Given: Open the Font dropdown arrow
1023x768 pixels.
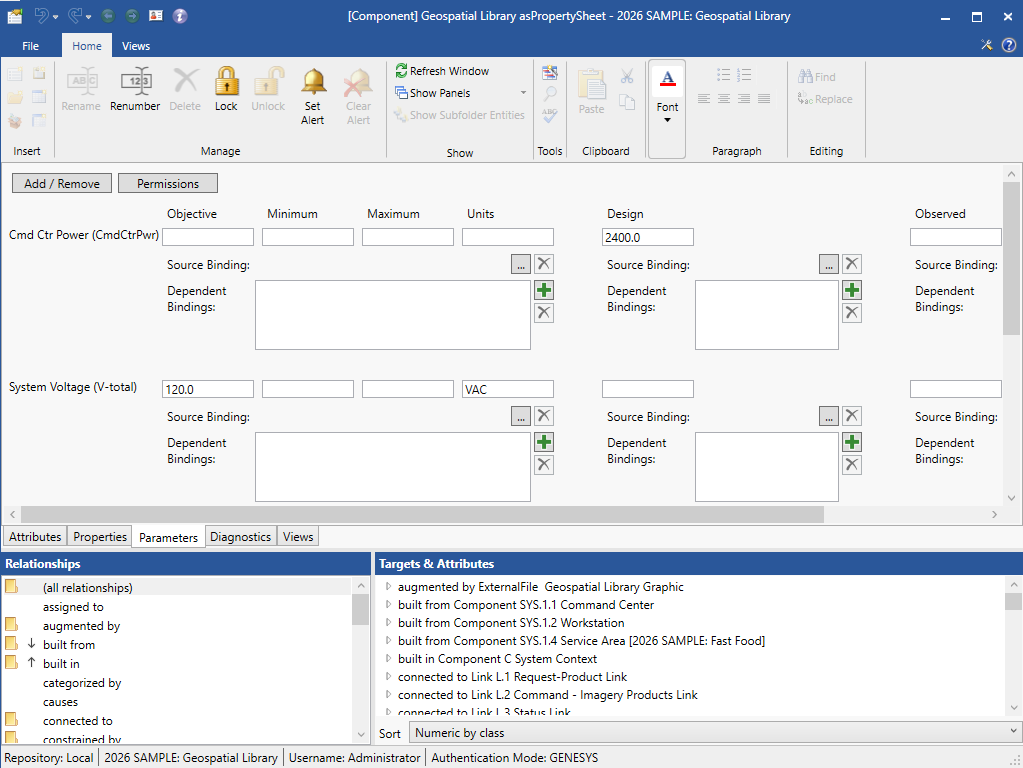Looking at the screenshot, I should pyautogui.click(x=667, y=121).
